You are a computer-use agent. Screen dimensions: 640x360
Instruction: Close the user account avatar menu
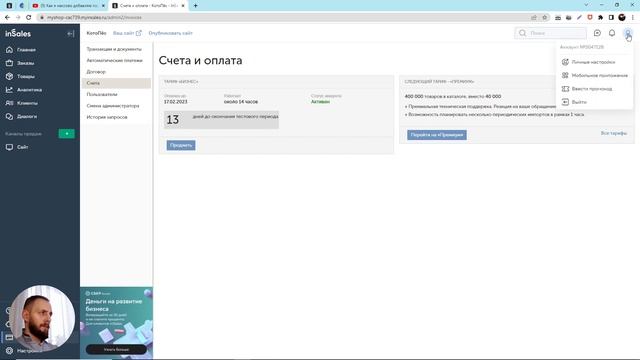click(x=628, y=33)
